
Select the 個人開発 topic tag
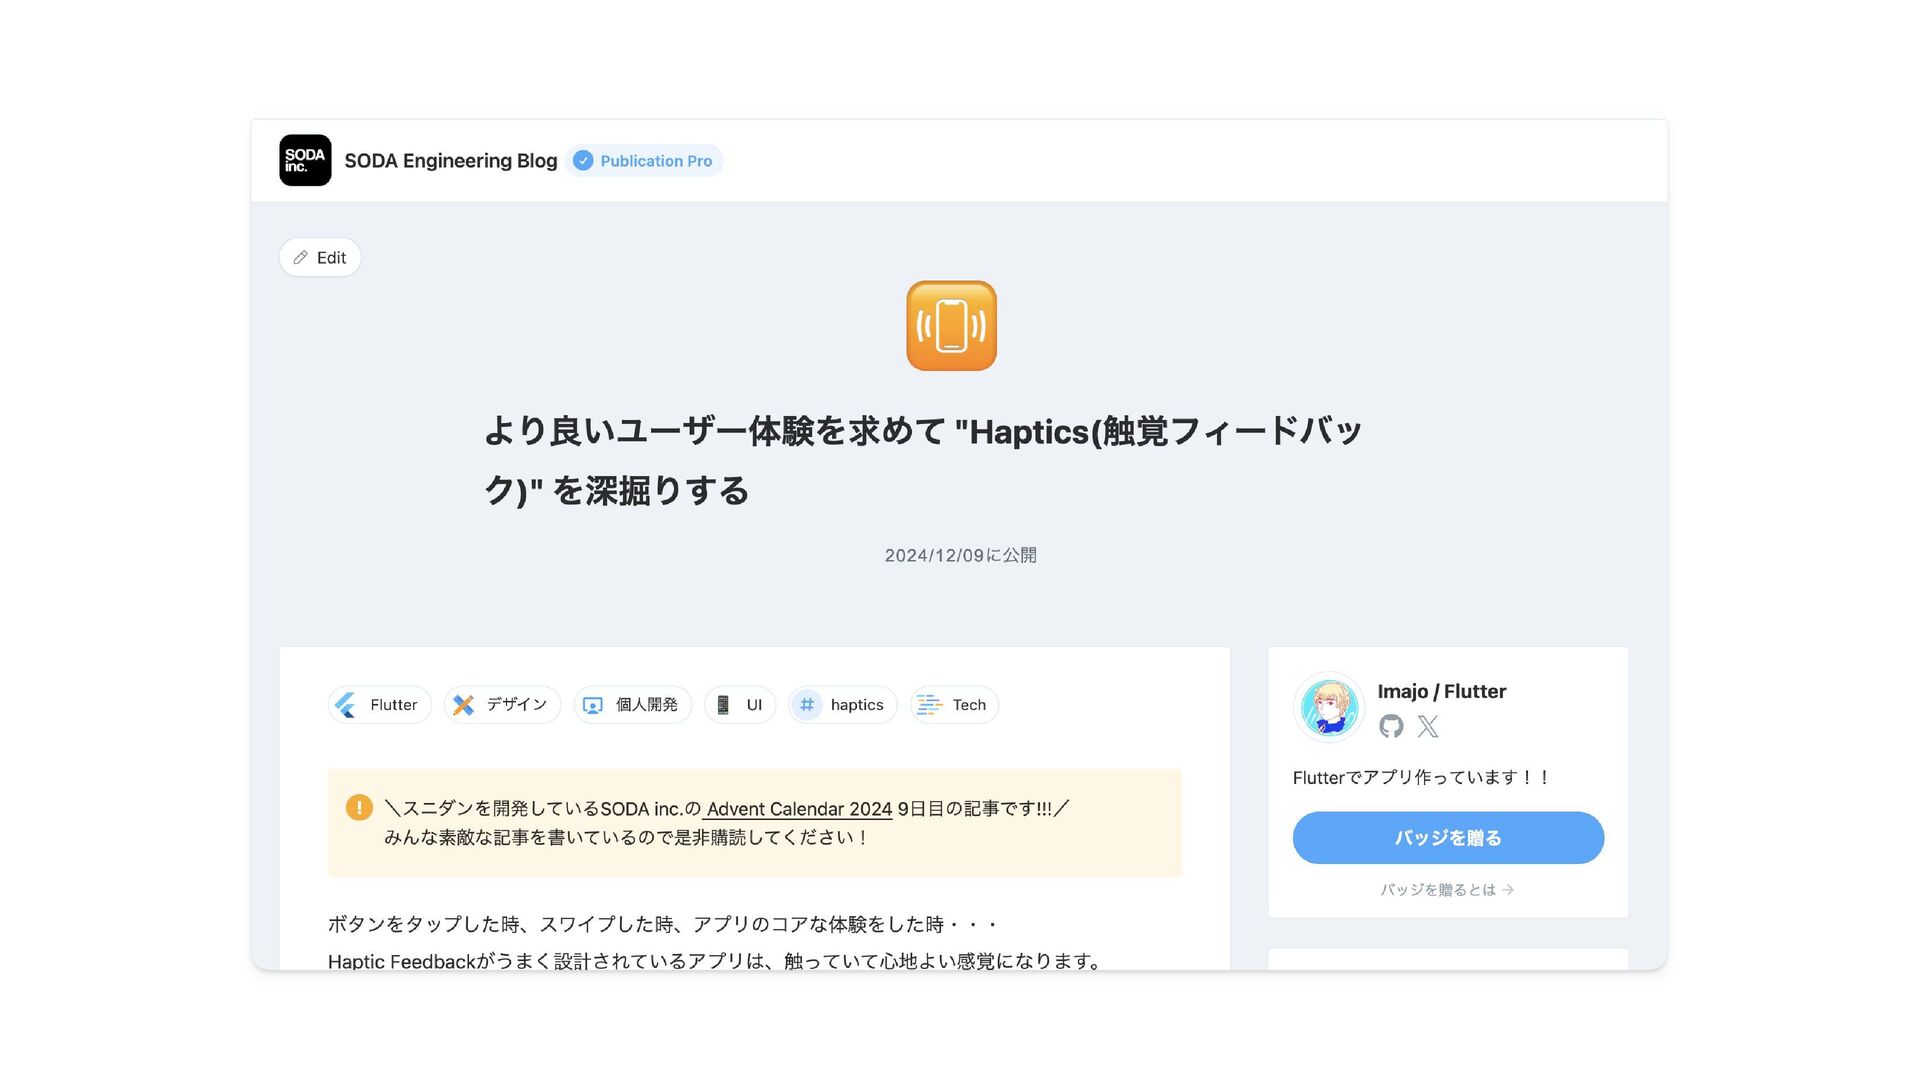pos(632,705)
